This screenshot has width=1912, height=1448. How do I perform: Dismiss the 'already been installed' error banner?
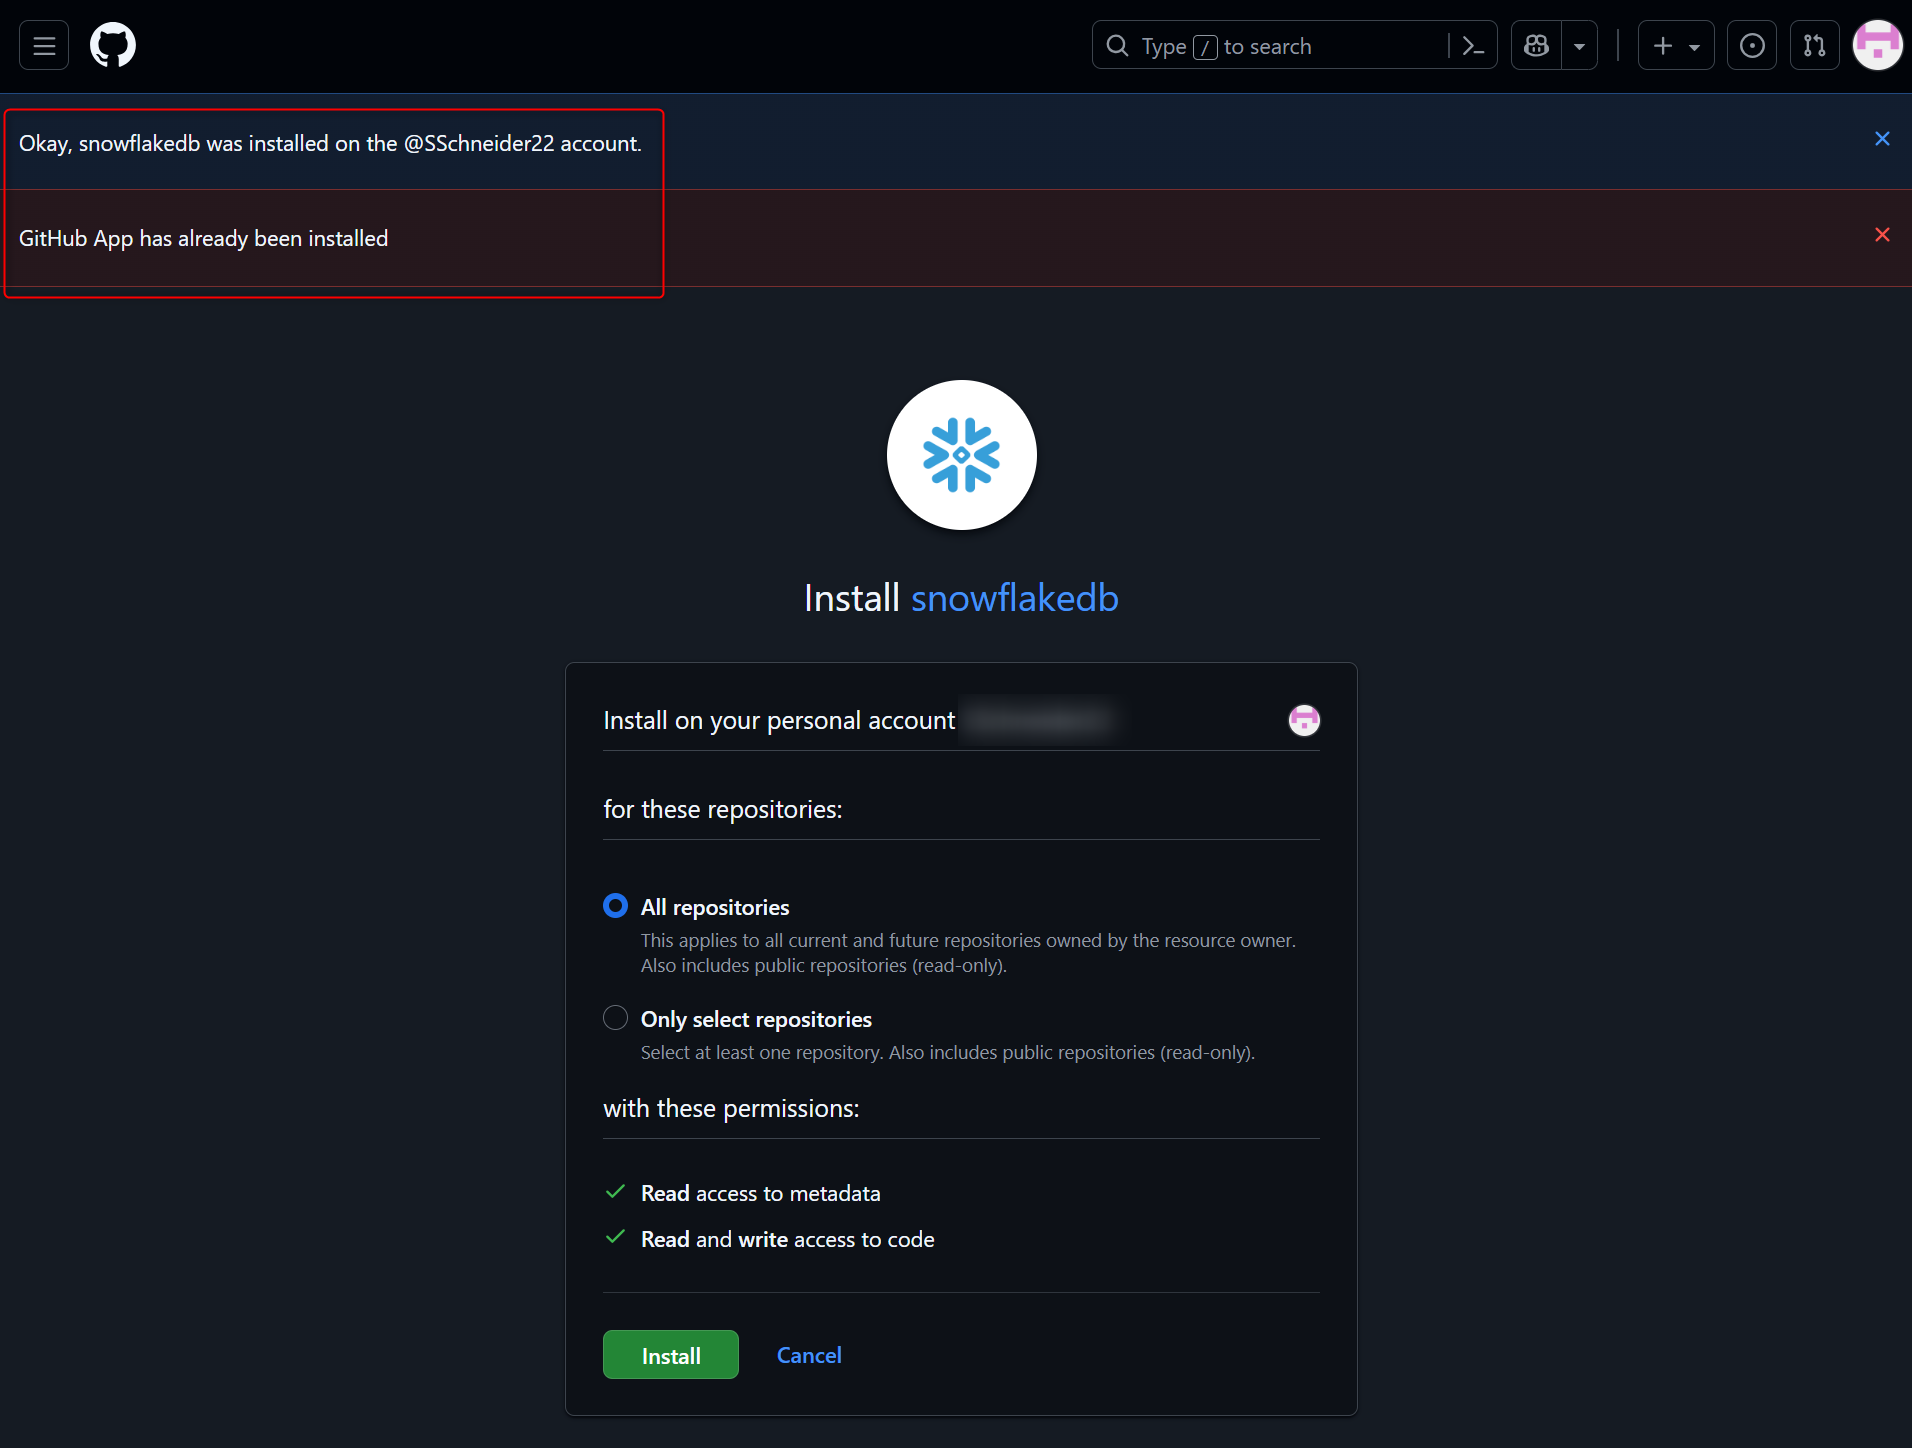1882,235
